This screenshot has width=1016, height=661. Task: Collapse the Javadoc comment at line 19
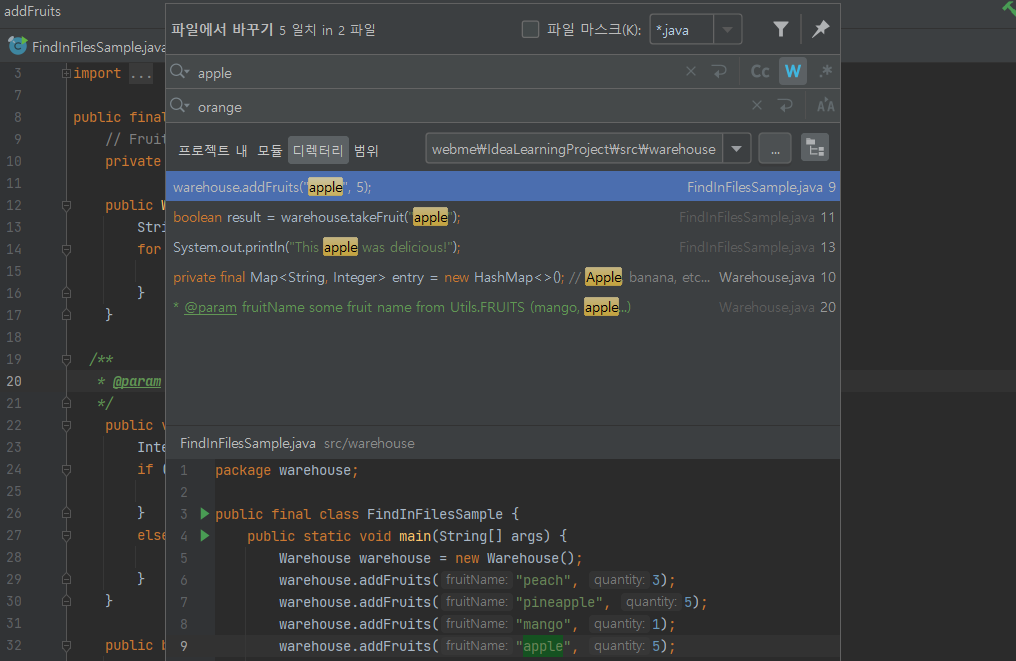point(65,359)
